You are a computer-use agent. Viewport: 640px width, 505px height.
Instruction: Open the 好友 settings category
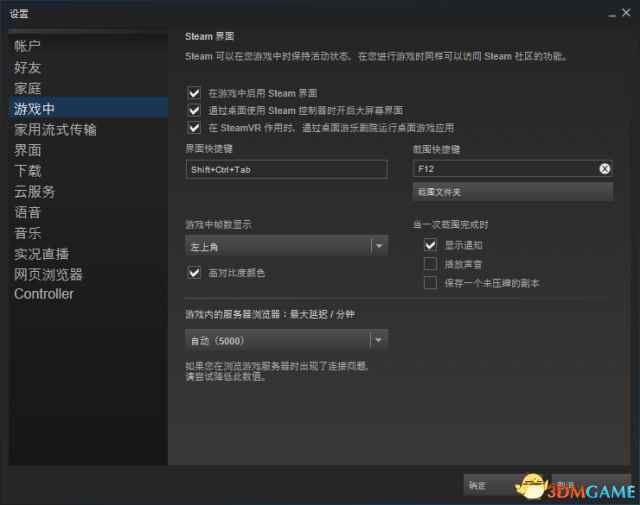coord(28,67)
